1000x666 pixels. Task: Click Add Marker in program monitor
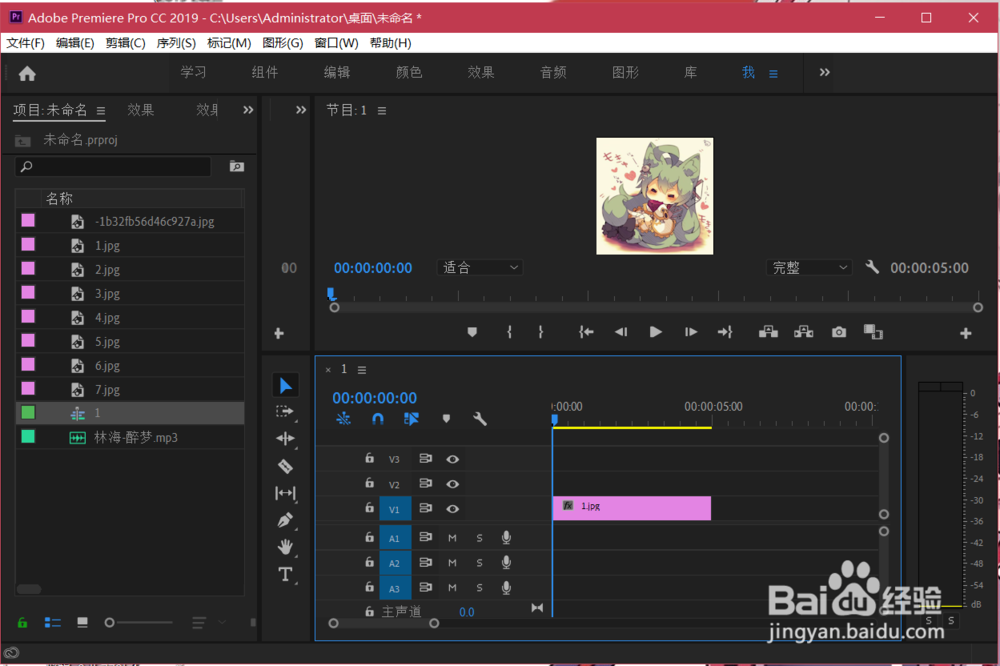(472, 332)
